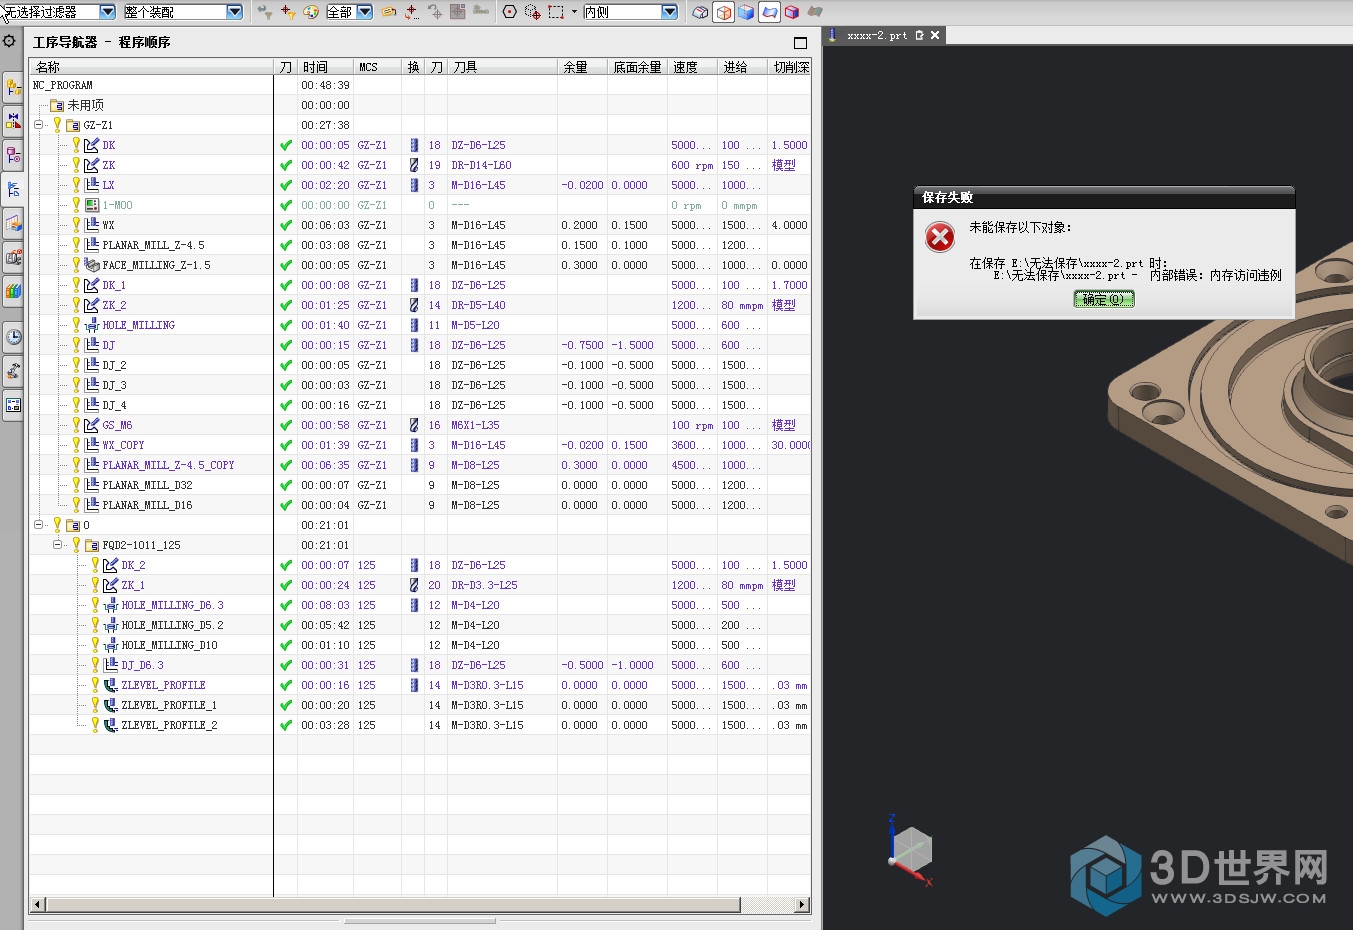The width and height of the screenshot is (1353, 930).
Task: Open rectangle selection tool dropdown arrow
Action: 574,12
